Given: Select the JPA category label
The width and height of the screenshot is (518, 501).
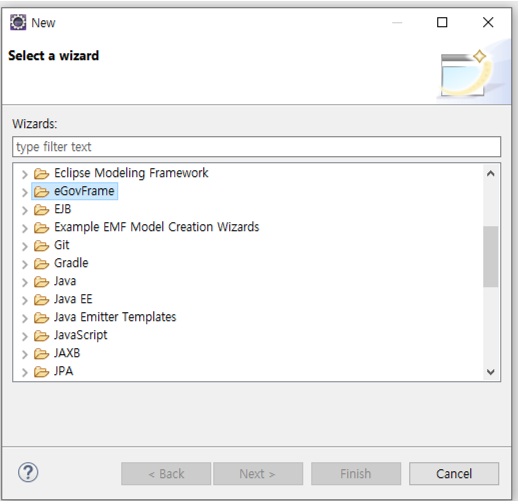Looking at the screenshot, I should point(63,371).
